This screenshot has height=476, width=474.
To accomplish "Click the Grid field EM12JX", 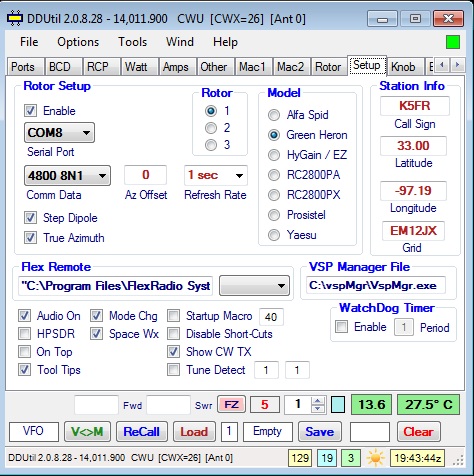I will point(413,231).
